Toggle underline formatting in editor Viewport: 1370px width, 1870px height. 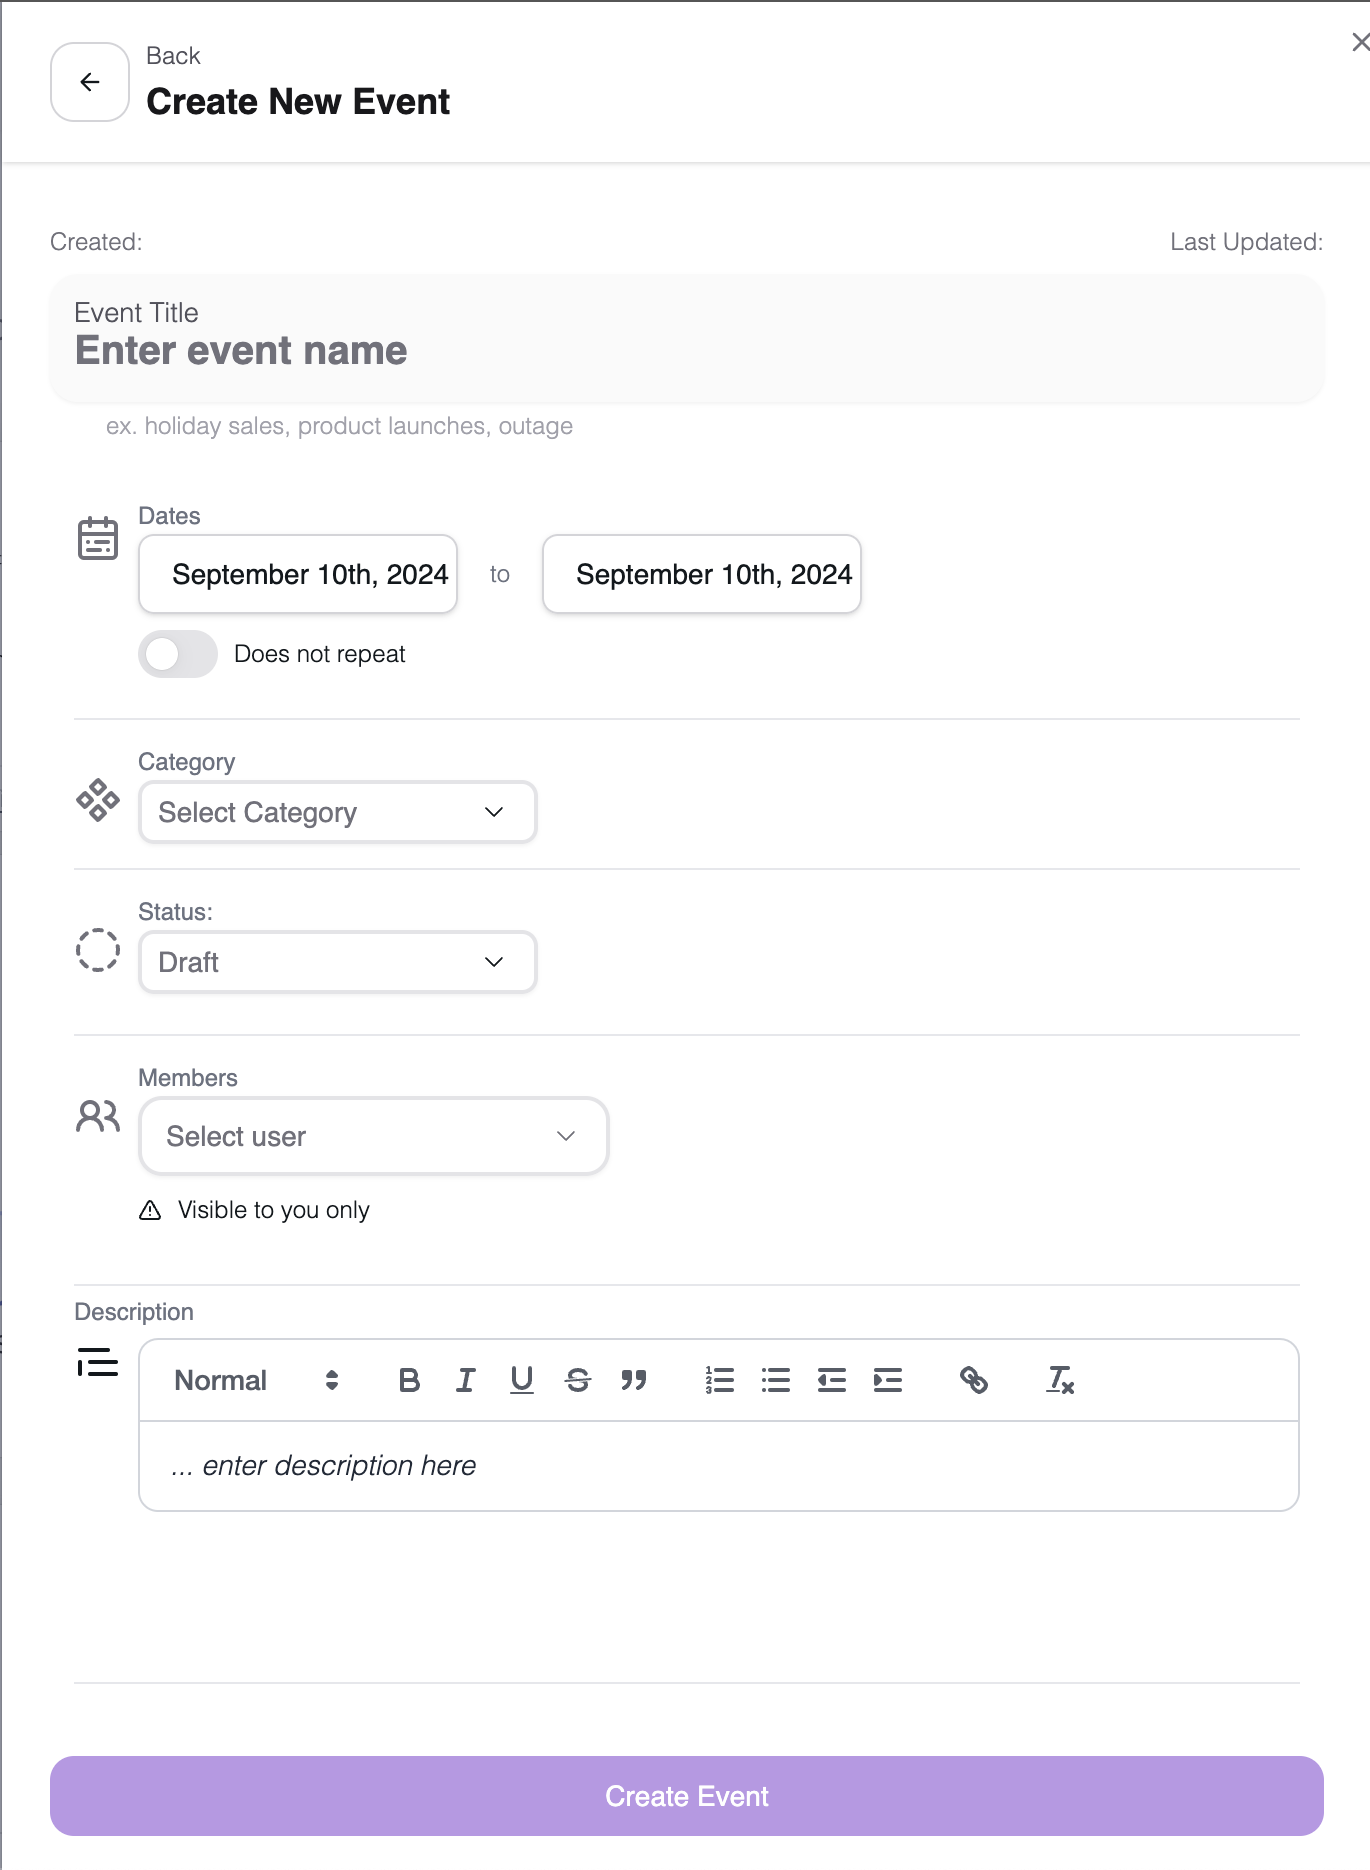pyautogui.click(x=521, y=1380)
